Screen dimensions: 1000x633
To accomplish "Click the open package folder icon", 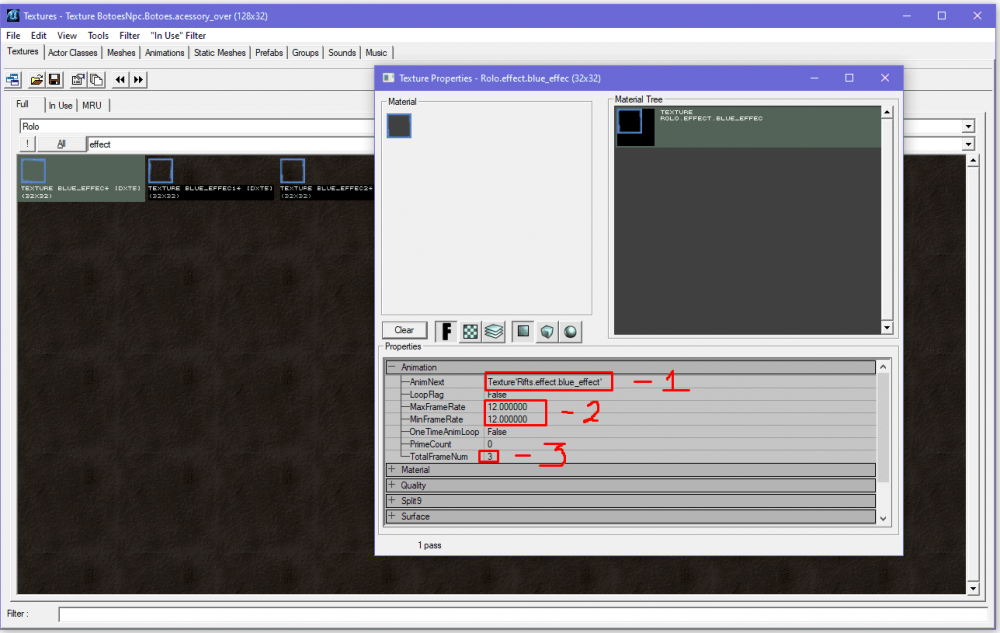I will coord(37,79).
